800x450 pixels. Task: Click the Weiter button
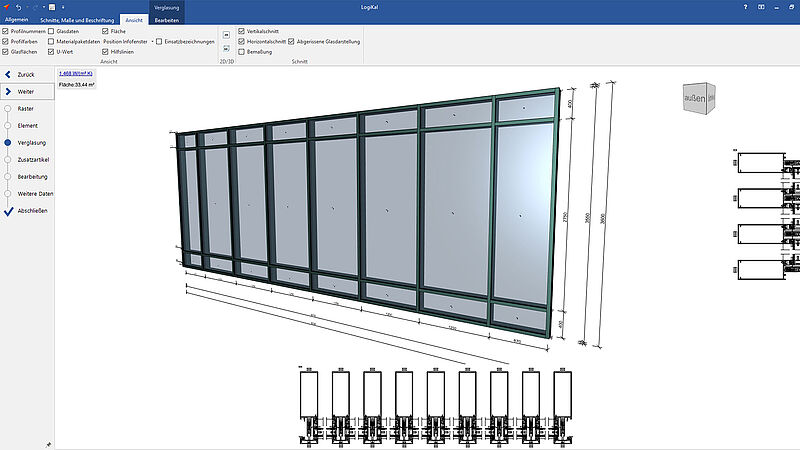click(x=26, y=91)
